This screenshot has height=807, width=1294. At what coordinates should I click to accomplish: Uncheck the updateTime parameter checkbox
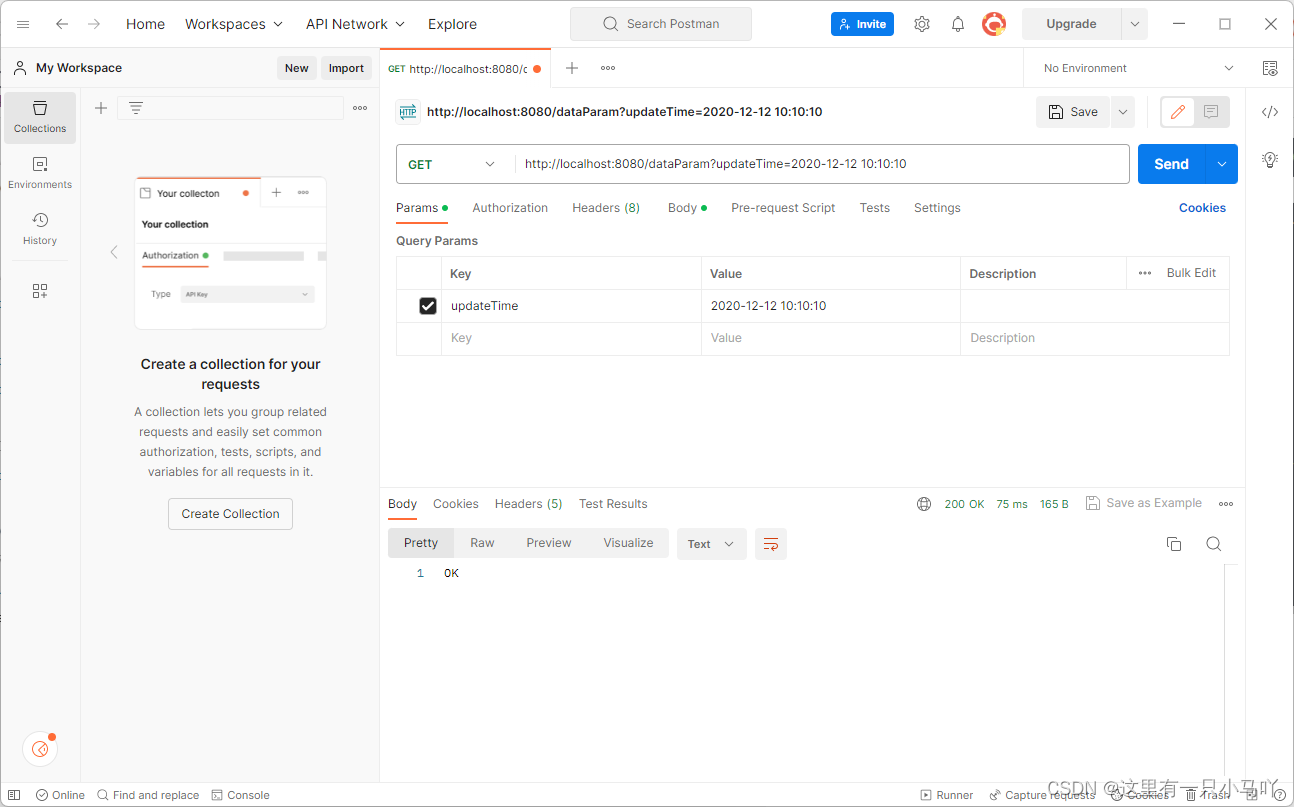[428, 306]
